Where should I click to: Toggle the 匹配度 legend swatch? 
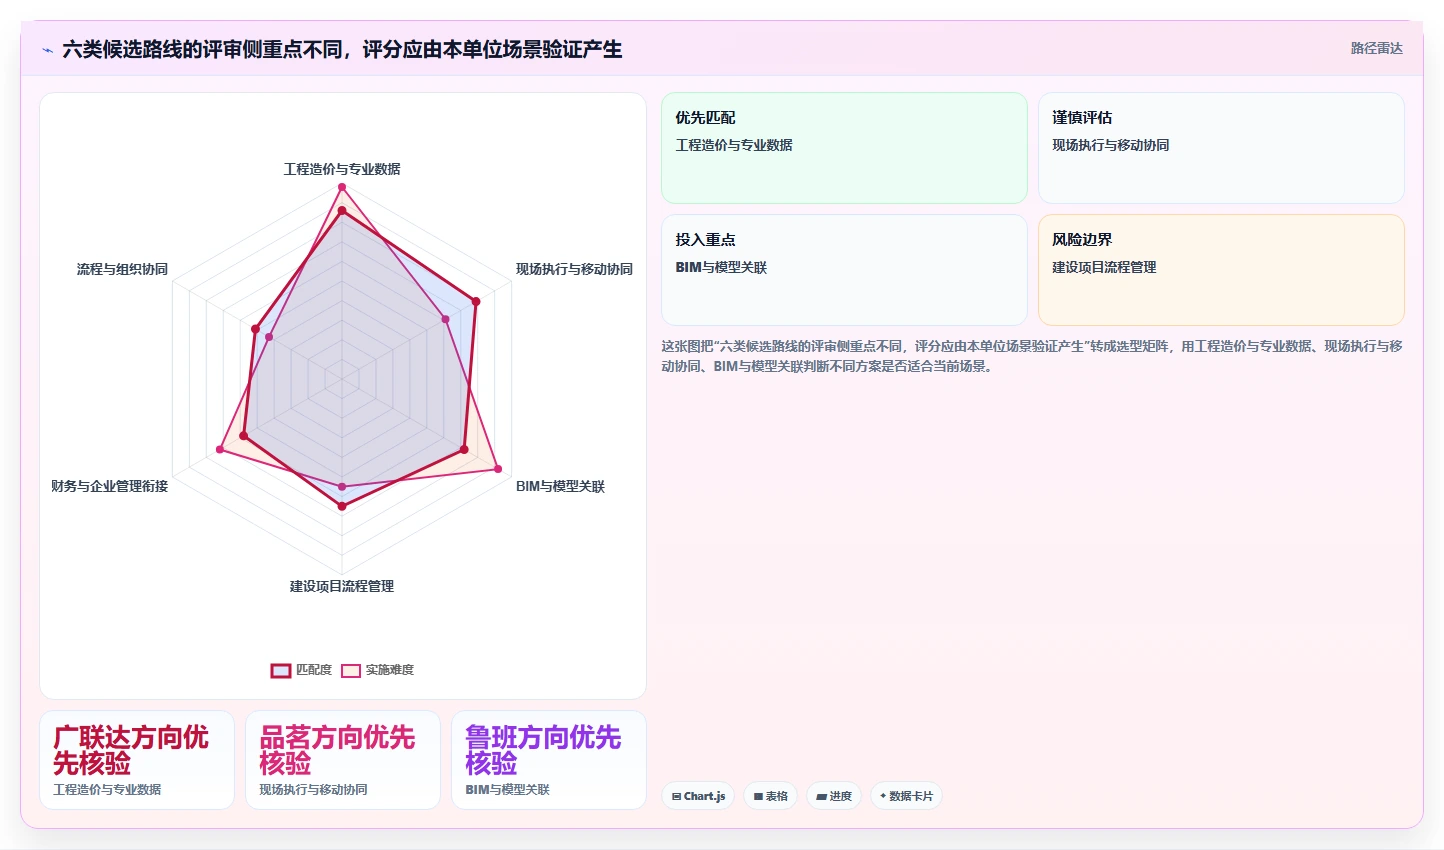[x=281, y=670]
